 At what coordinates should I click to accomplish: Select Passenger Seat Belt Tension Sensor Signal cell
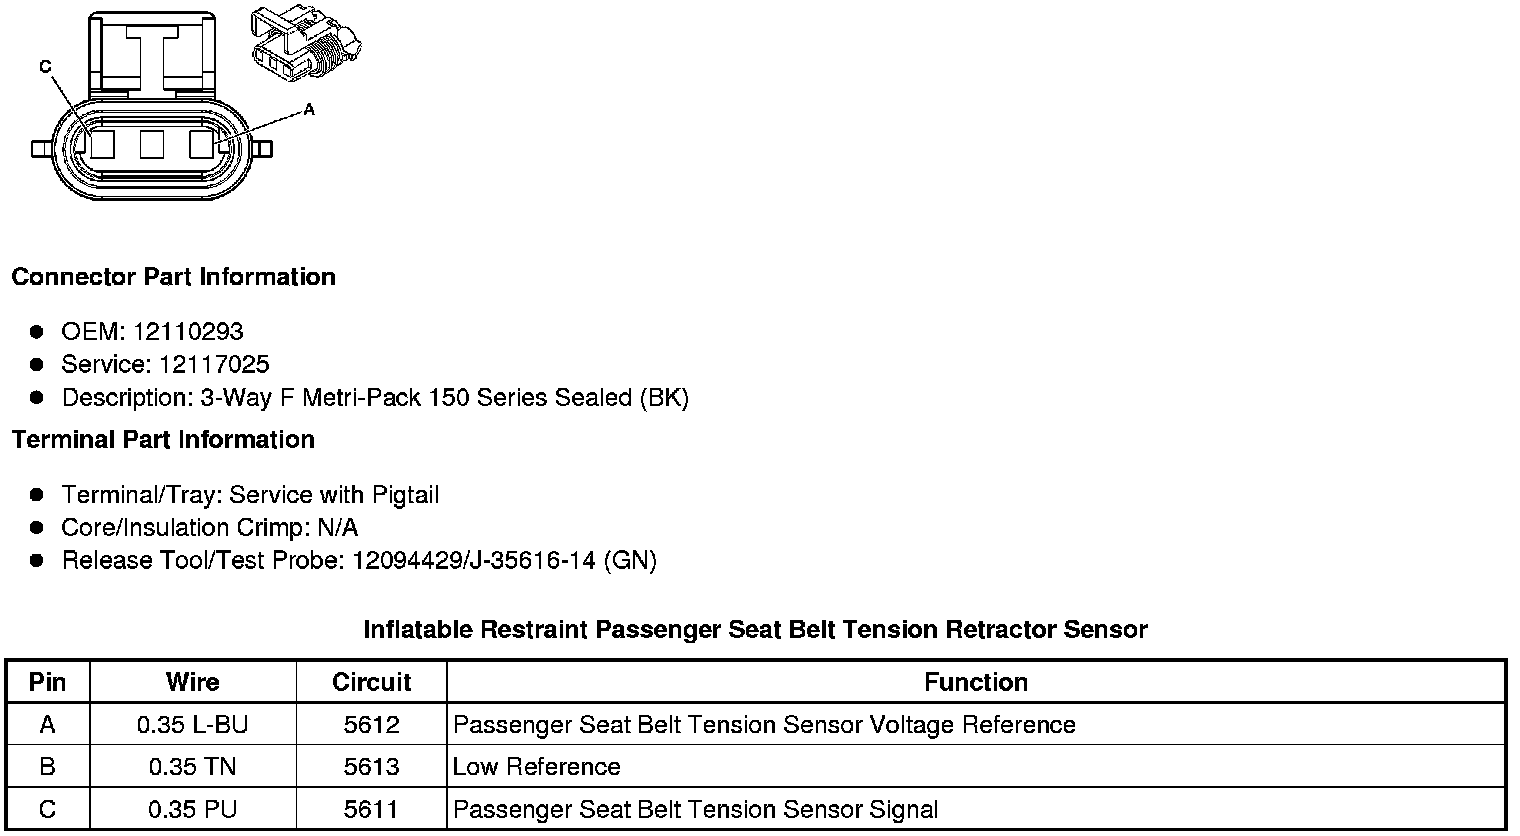coord(695,809)
